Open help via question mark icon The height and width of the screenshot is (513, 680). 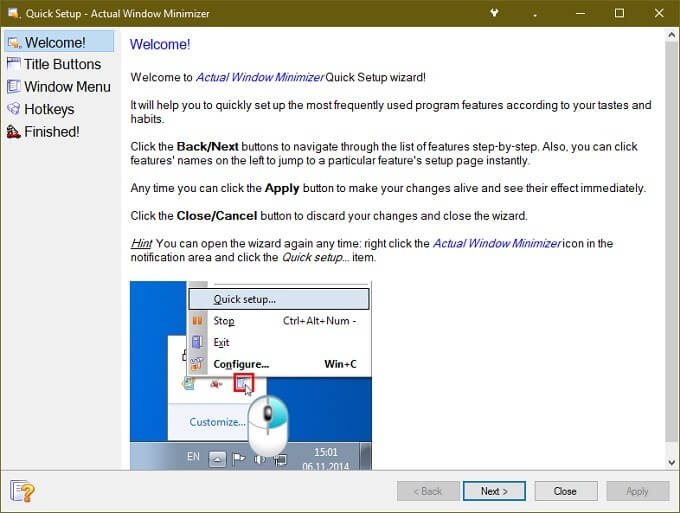coord(22,491)
